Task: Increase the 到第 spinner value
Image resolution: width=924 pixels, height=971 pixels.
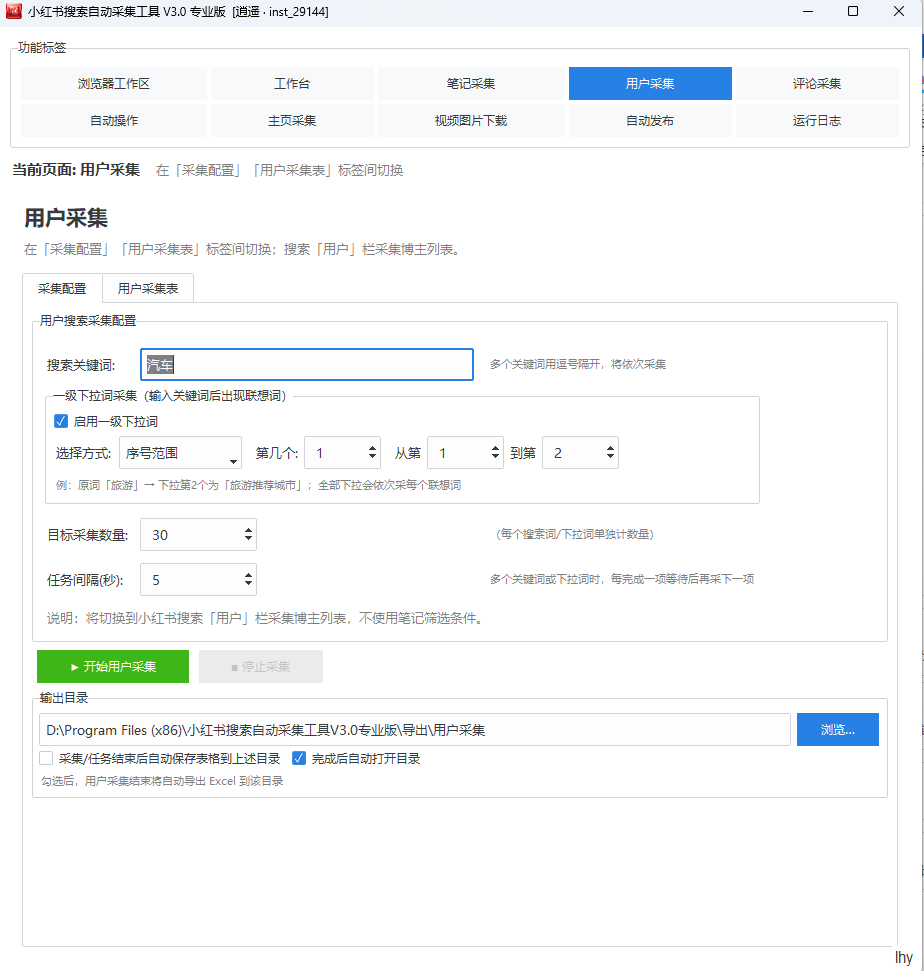Action: (611, 448)
